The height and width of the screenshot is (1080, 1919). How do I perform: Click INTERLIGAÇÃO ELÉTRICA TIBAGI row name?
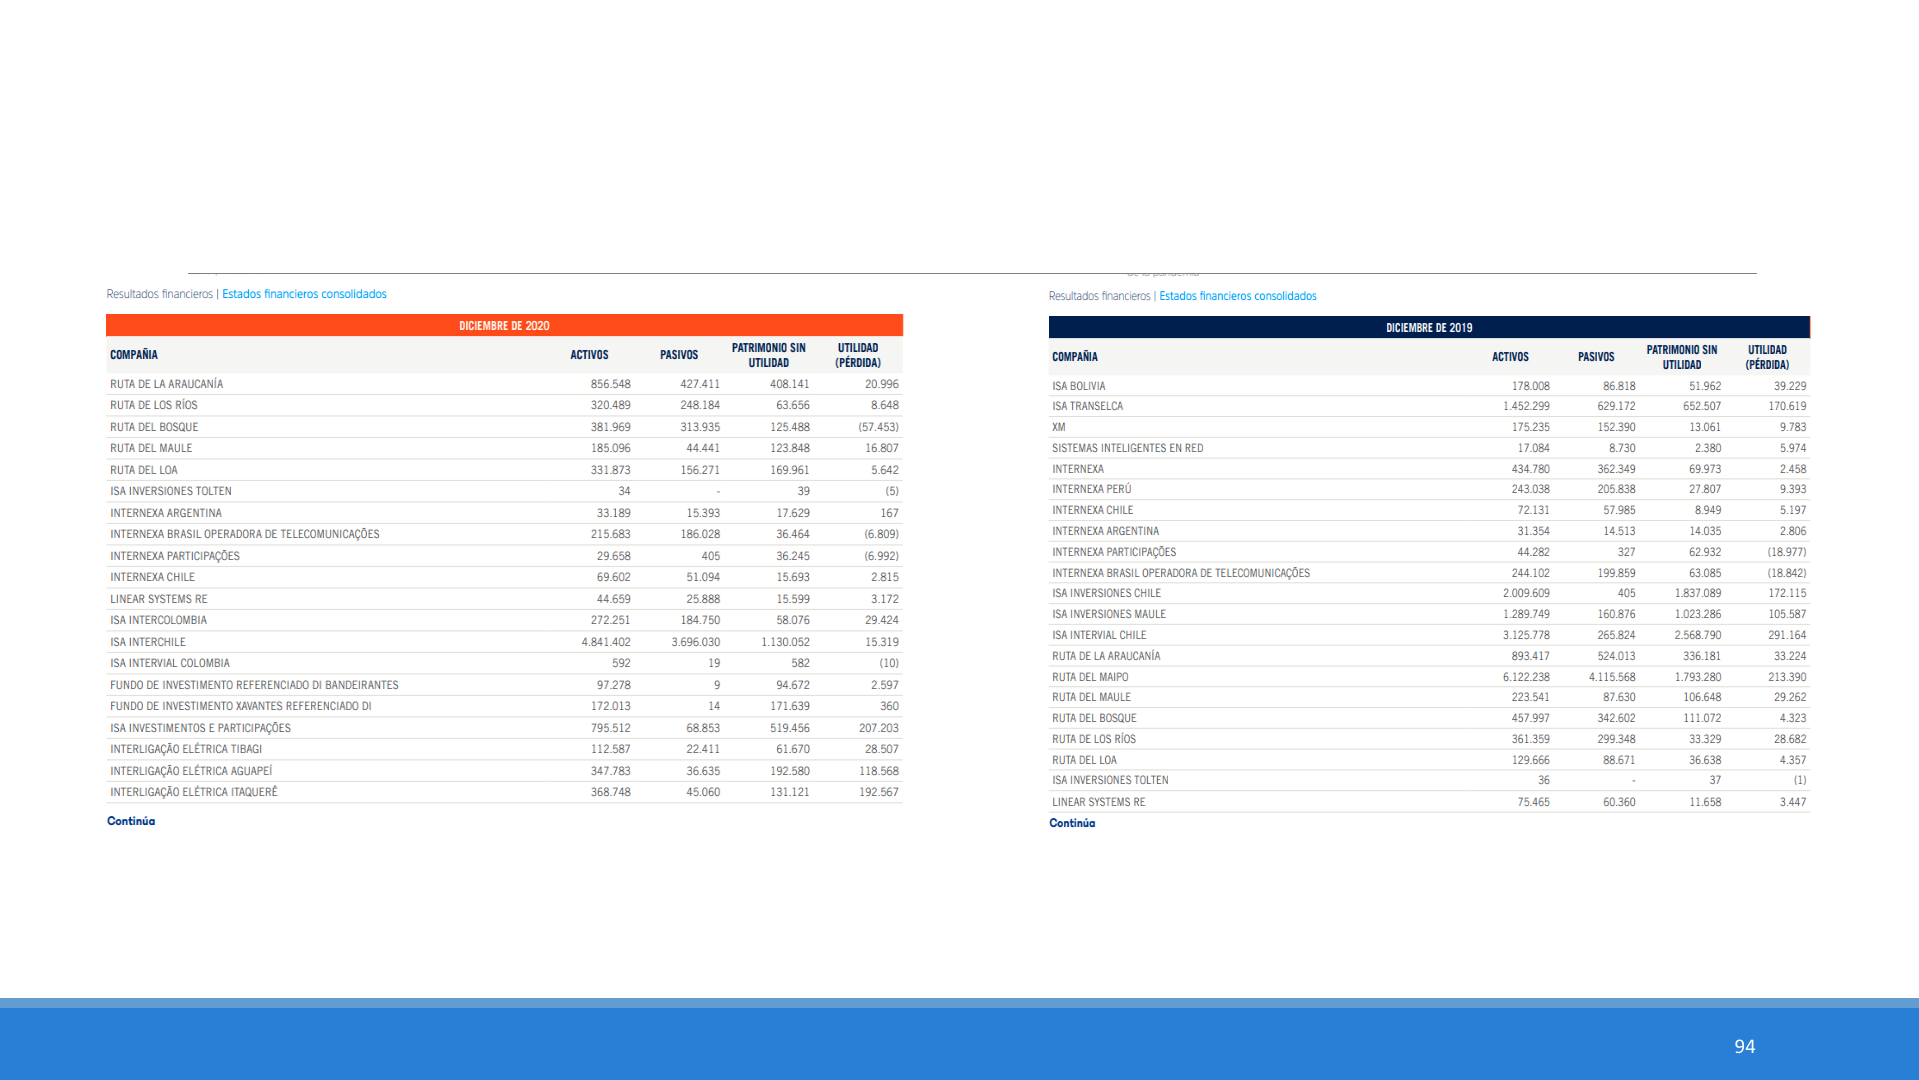point(186,749)
